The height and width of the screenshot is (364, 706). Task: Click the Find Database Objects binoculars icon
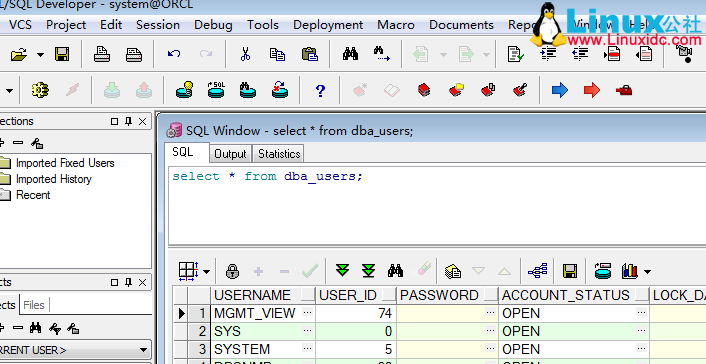click(247, 90)
